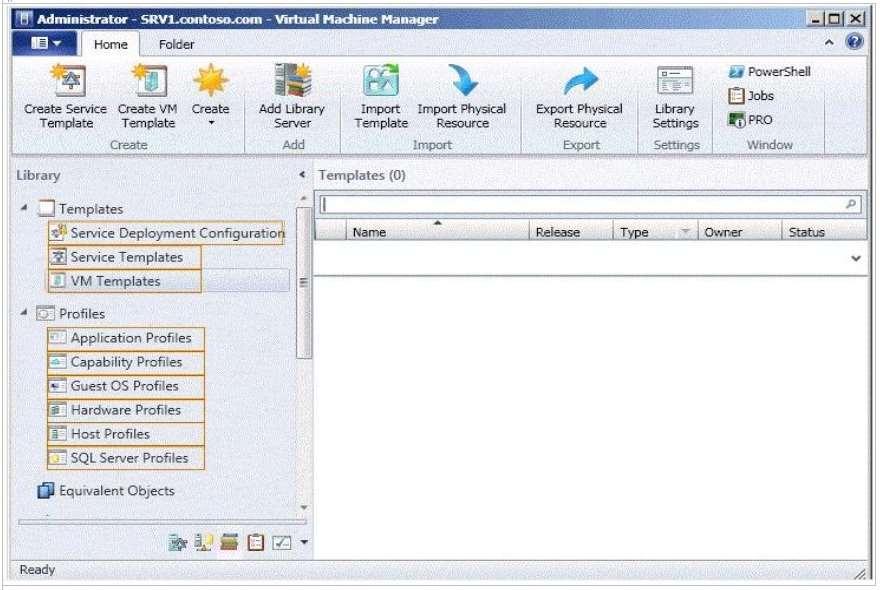Image resolution: width=880 pixels, height=590 pixels.
Task: Click the window resize grip corner
Action: pyautogui.click(x=860, y=573)
